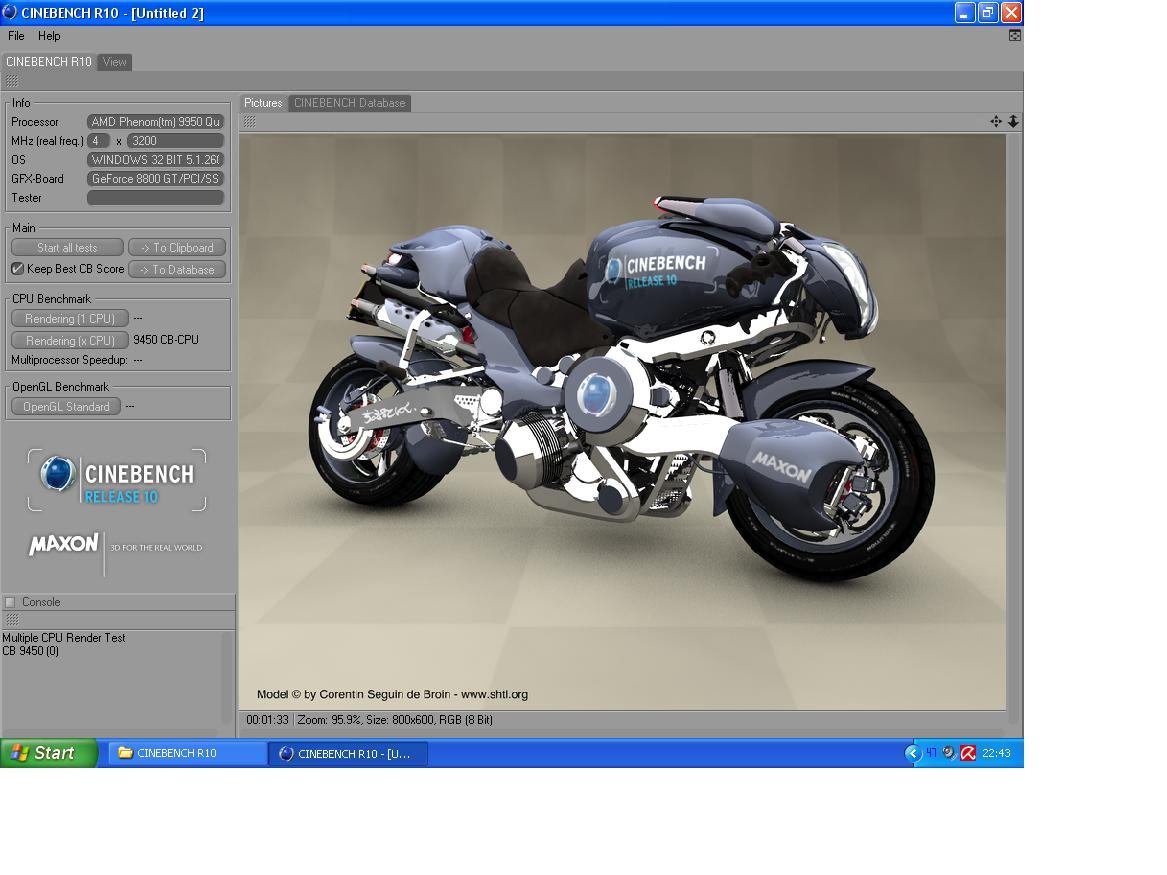Viewport: 1167px width, 875px height.
Task: Click the "CB 9450 (0)" console line
Action: click(x=31, y=651)
